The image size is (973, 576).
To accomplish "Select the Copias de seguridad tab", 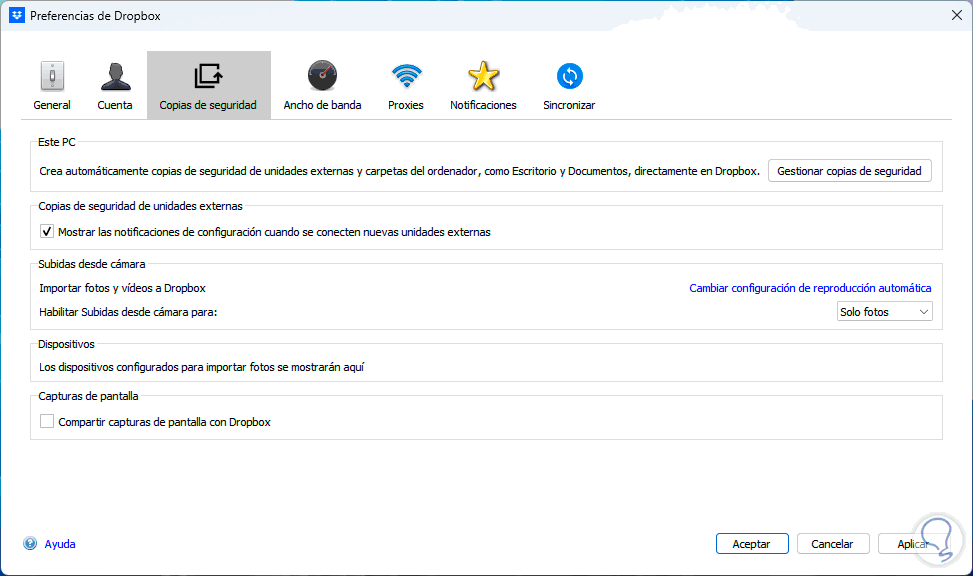I will (208, 86).
